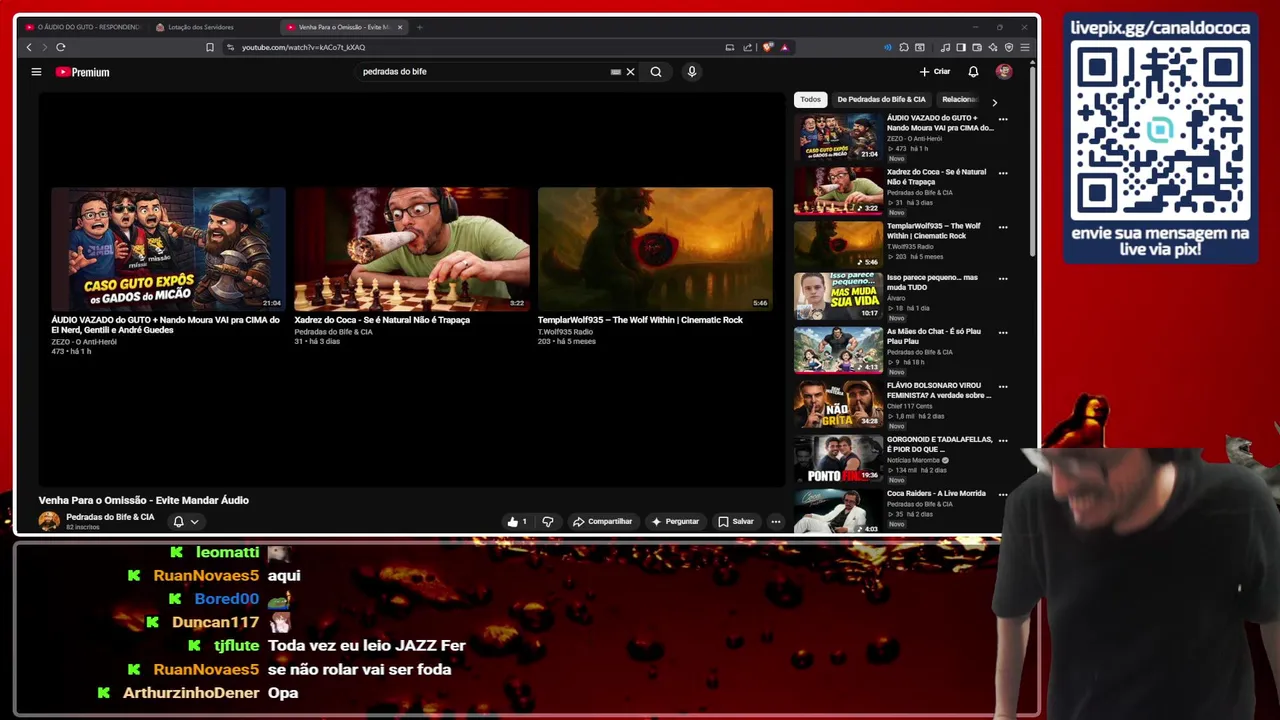Open Isso parece pequeno sidebar thumbnail
1280x720 pixels.
838,296
